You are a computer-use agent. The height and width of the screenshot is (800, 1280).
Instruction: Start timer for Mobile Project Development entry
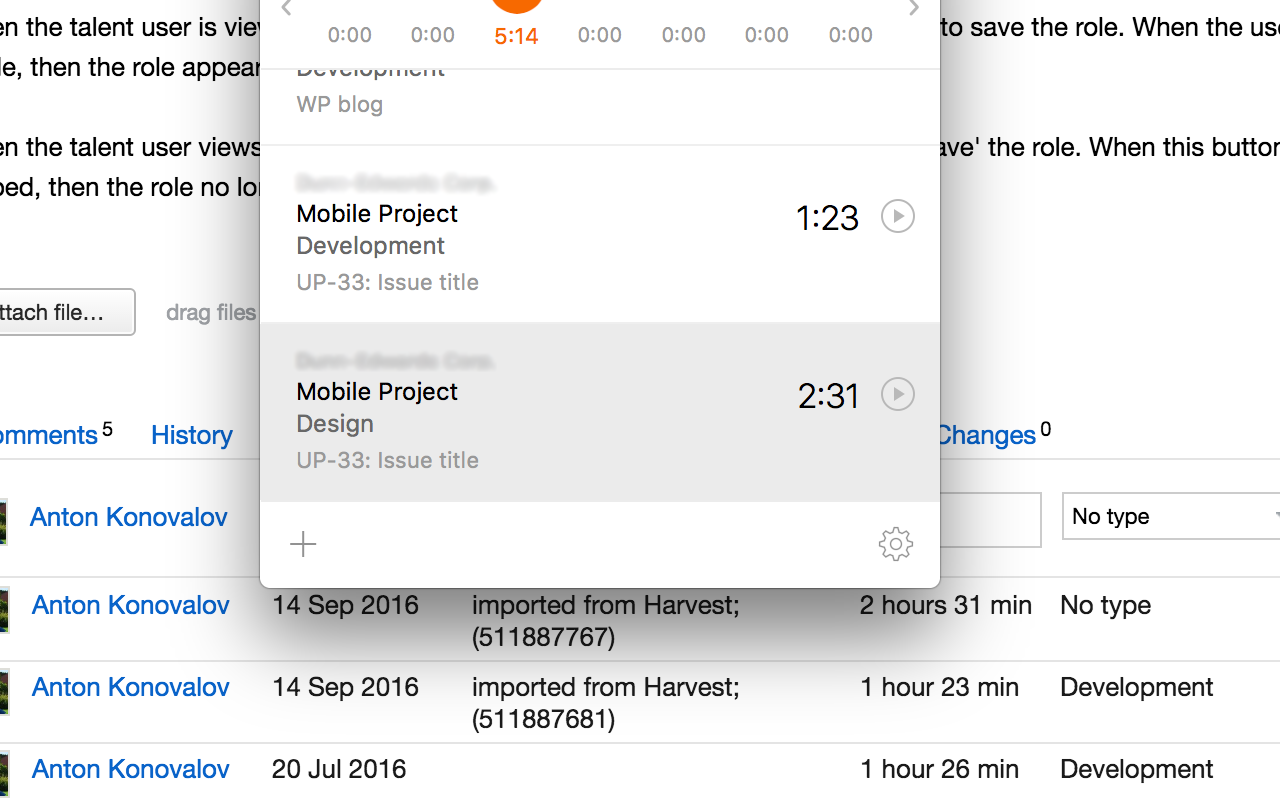click(x=897, y=216)
